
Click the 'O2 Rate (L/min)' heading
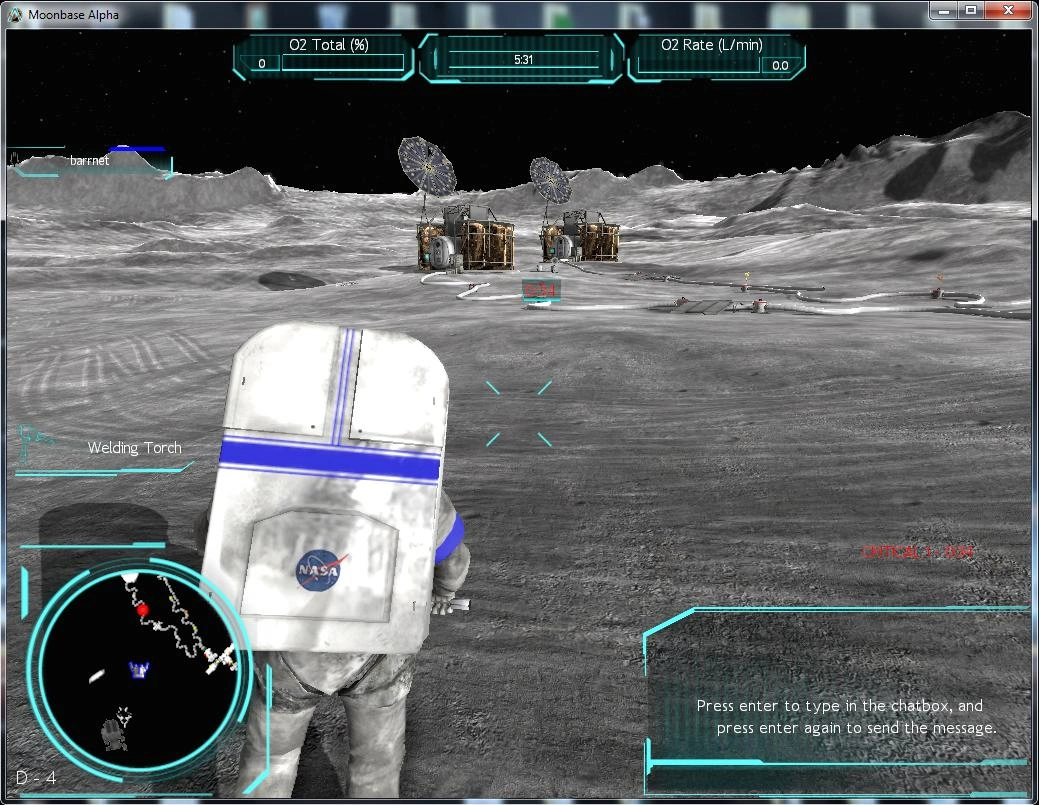tap(712, 45)
